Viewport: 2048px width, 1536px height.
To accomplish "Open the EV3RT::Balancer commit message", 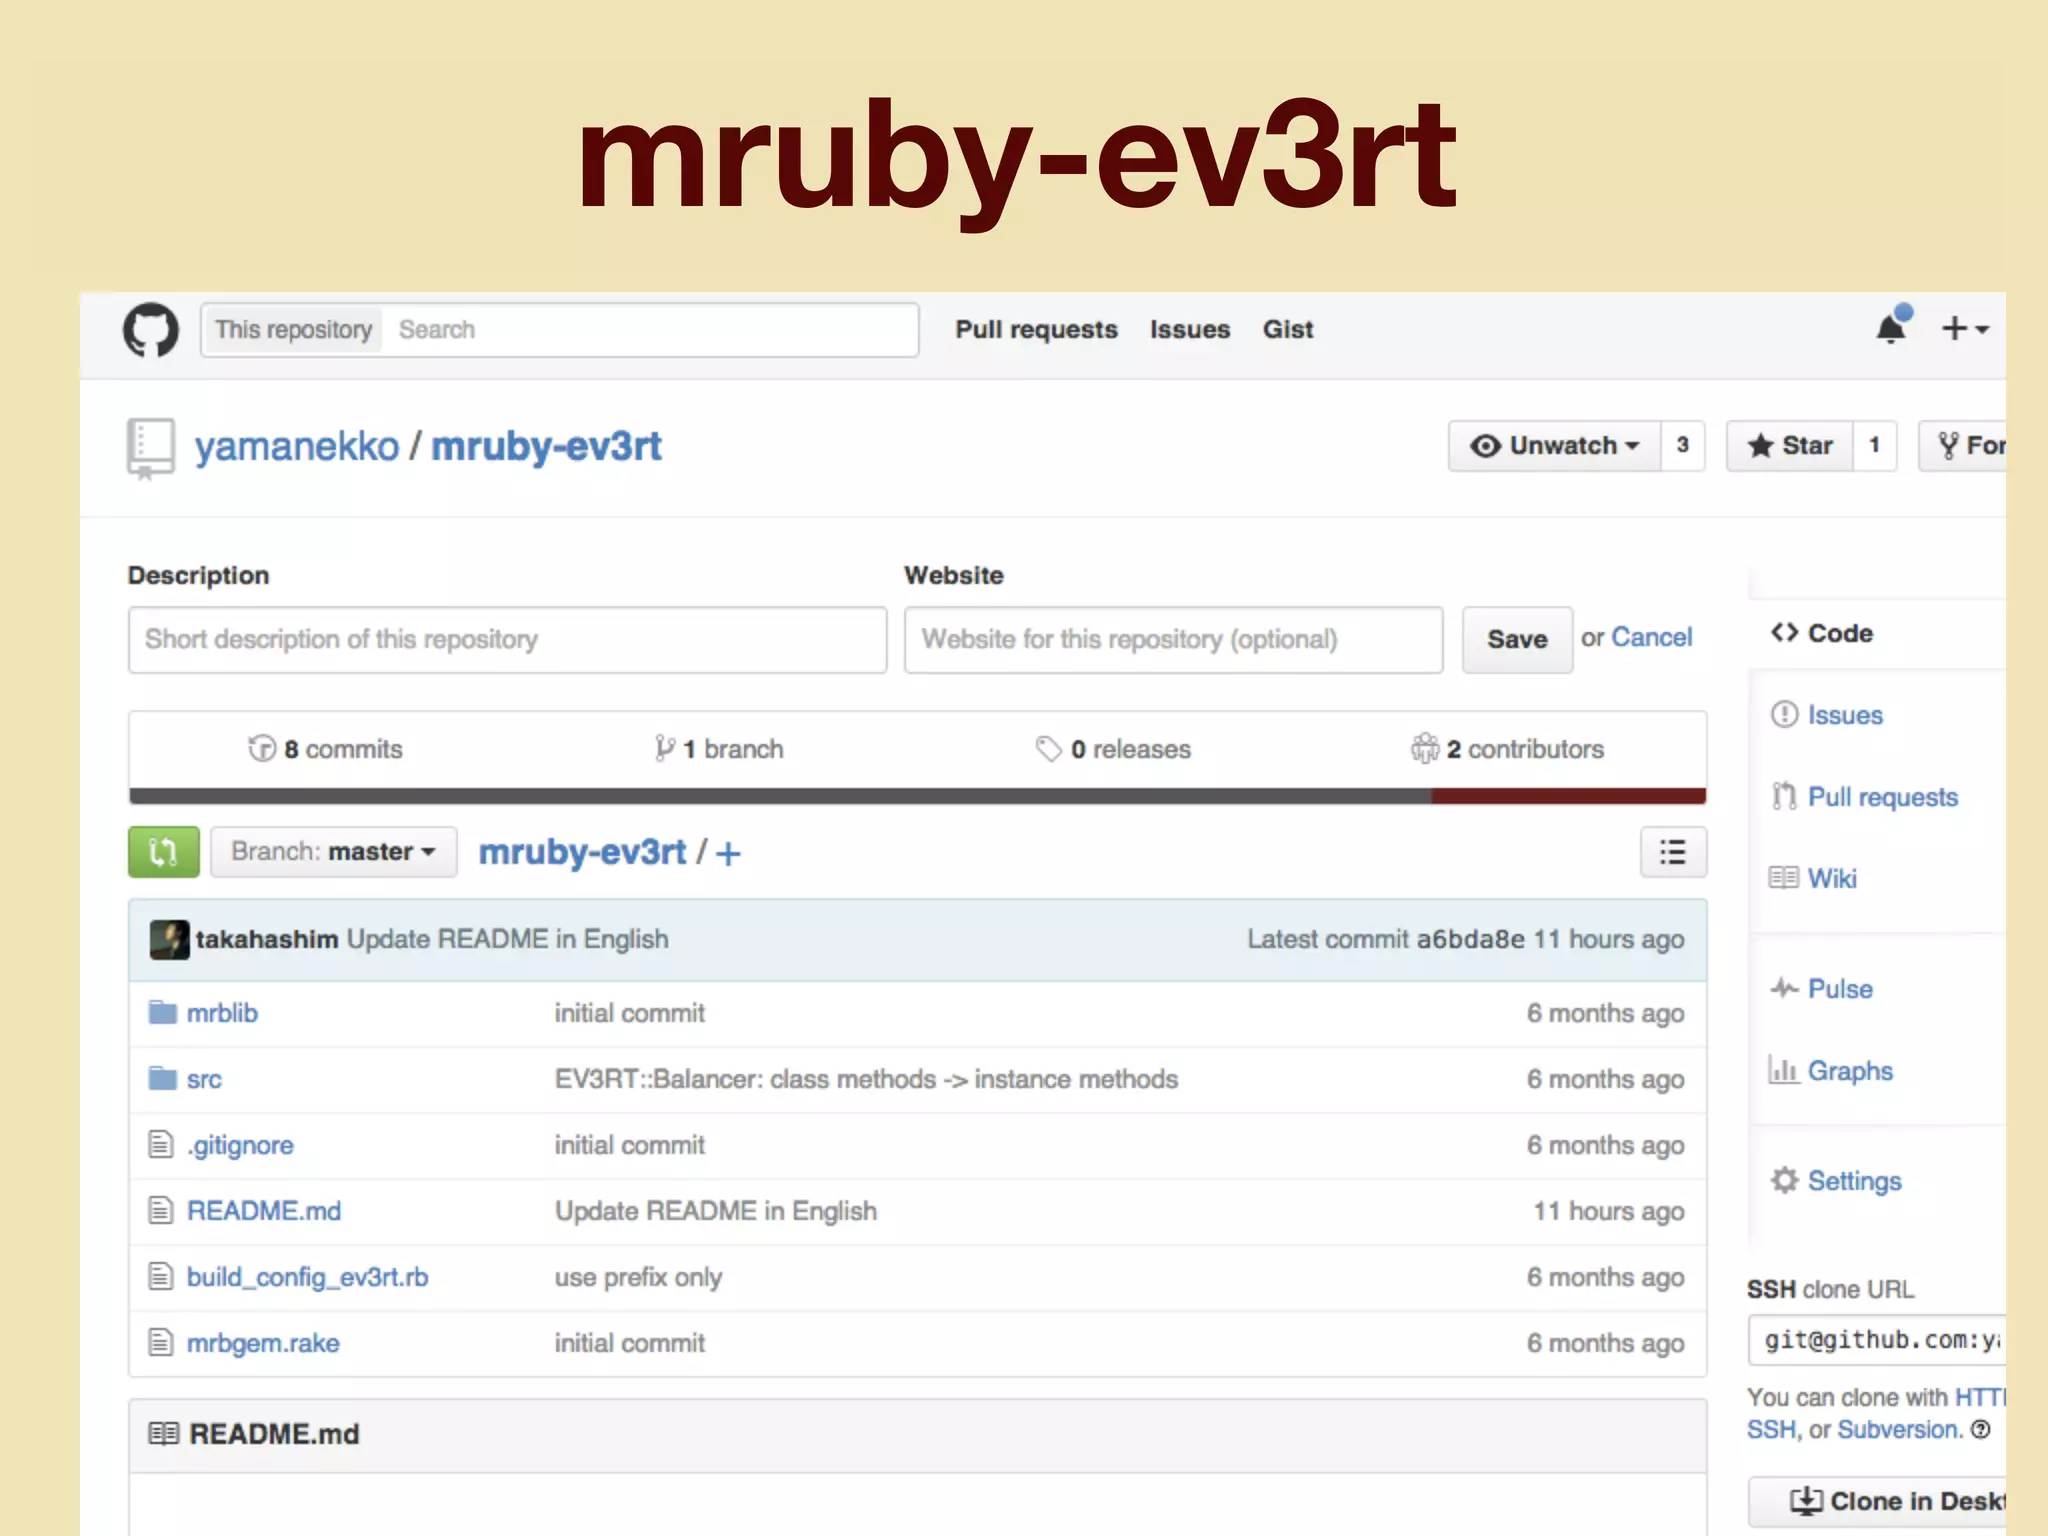I will [866, 1079].
